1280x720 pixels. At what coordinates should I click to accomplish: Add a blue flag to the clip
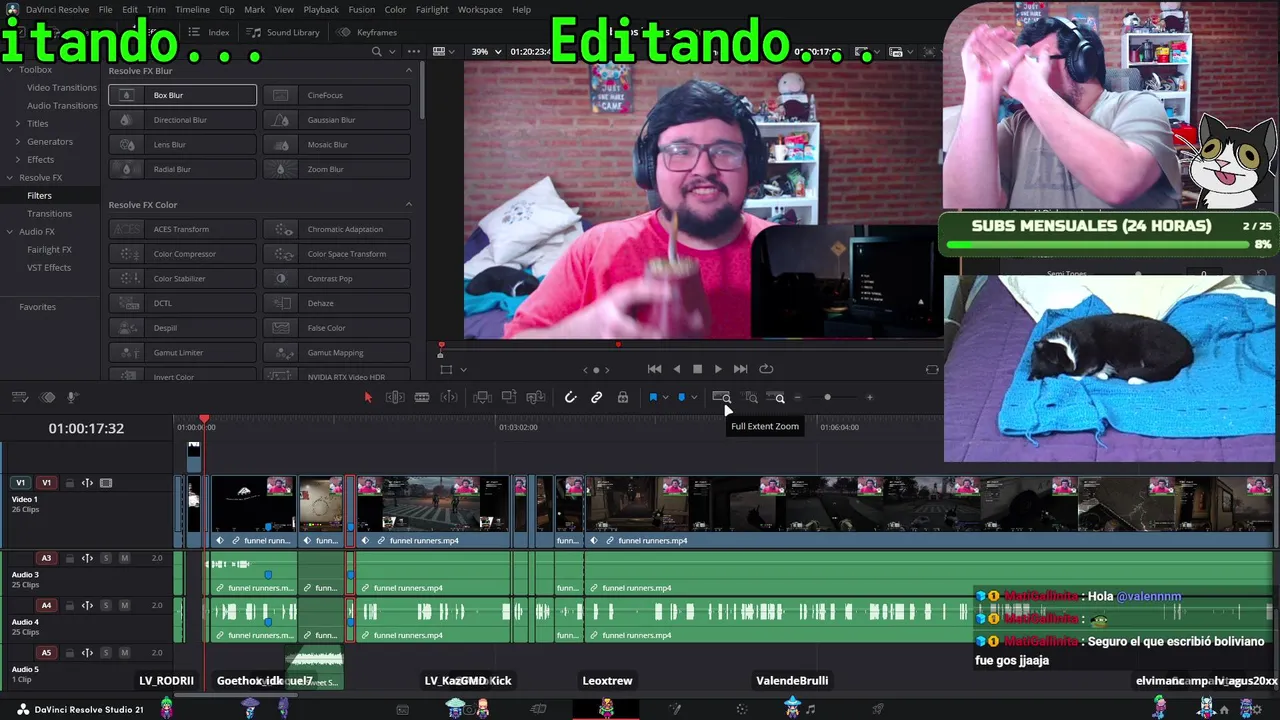(653, 397)
